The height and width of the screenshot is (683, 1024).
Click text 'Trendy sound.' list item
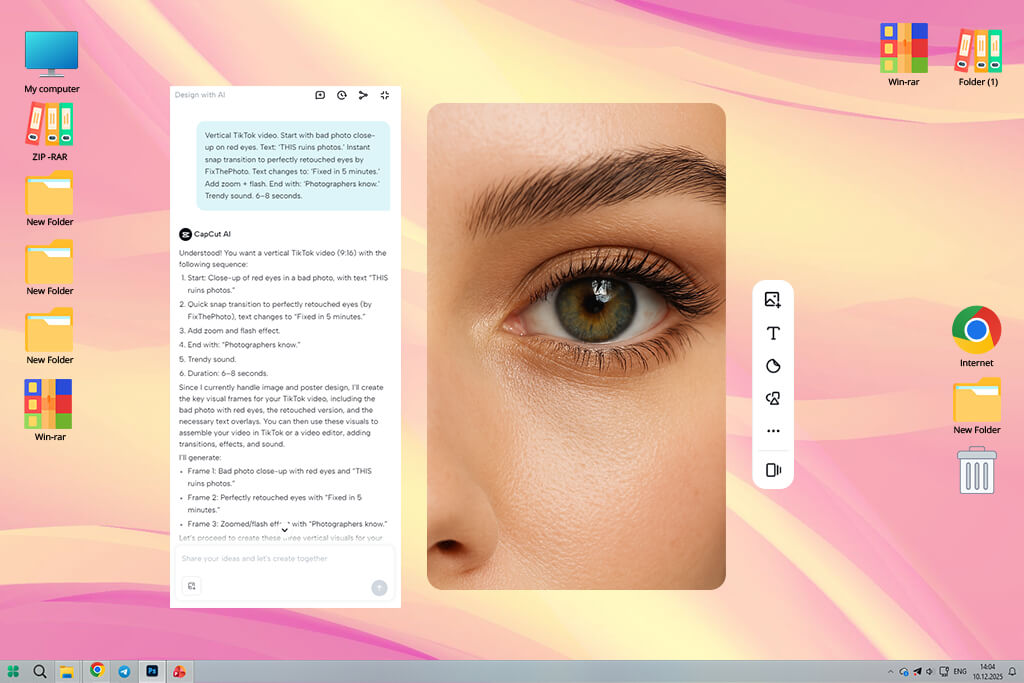click(212, 359)
